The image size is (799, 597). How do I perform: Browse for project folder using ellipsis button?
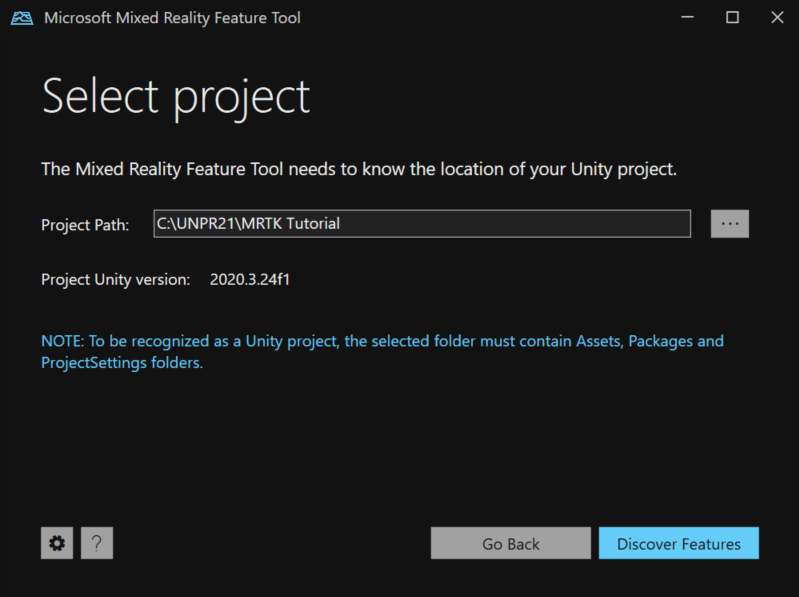729,224
